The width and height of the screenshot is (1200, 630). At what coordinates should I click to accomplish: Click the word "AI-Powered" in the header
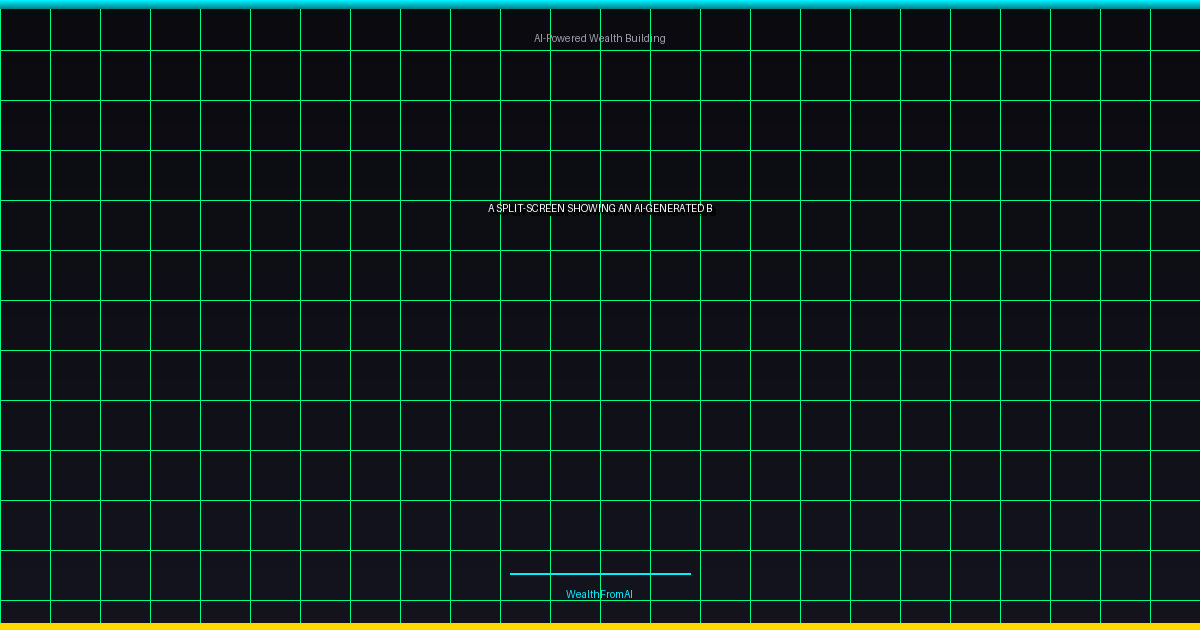click(x=560, y=38)
